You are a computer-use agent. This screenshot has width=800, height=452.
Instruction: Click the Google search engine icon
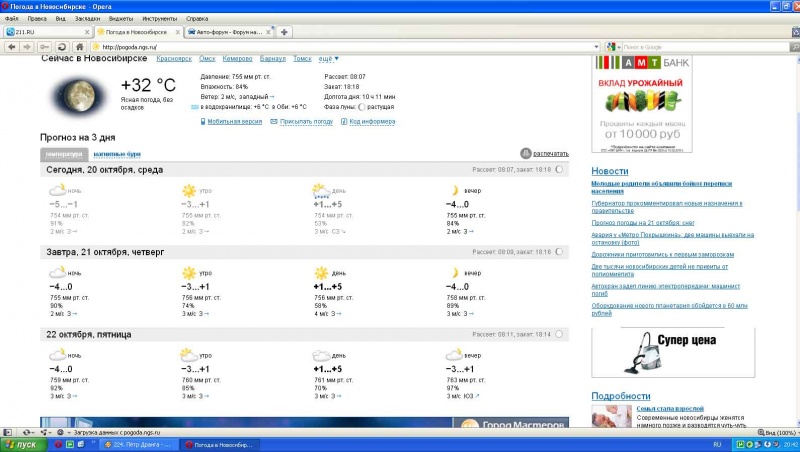pos(611,47)
